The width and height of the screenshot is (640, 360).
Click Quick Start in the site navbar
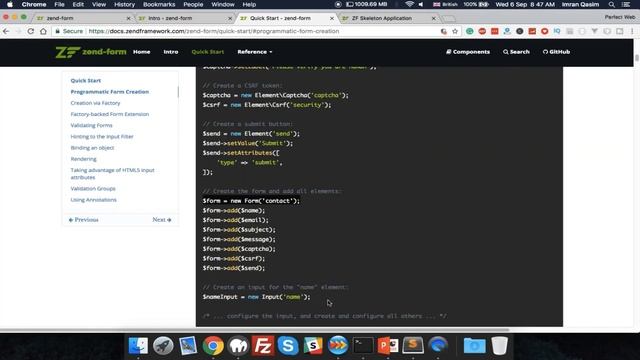(208, 52)
